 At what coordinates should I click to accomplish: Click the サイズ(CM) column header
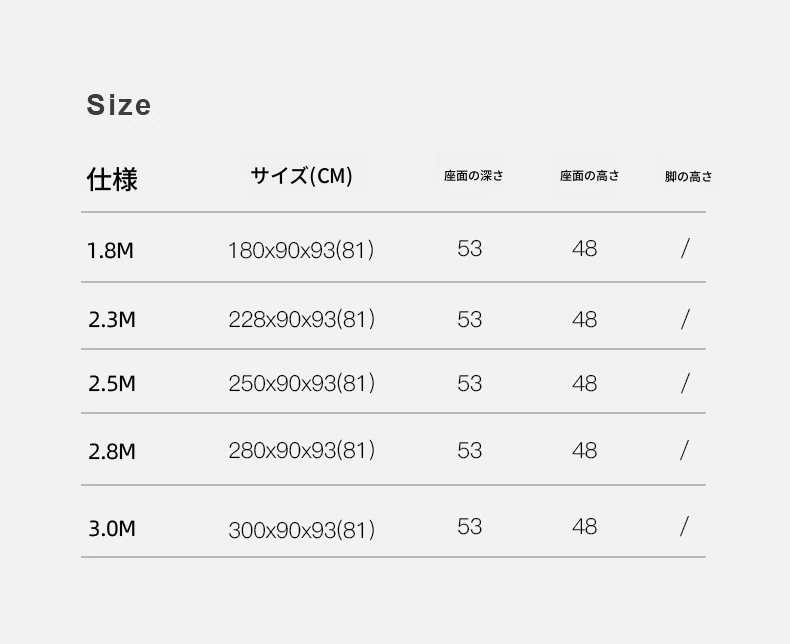301,177
